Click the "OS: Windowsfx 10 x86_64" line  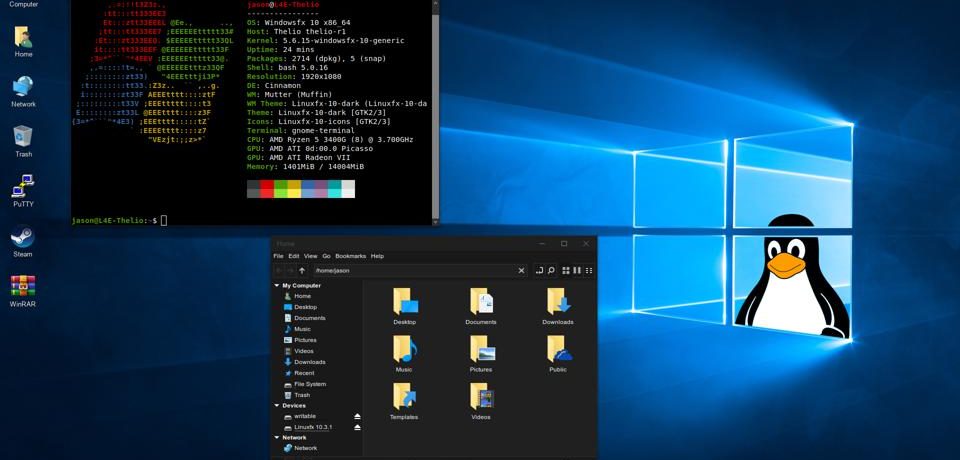point(298,23)
